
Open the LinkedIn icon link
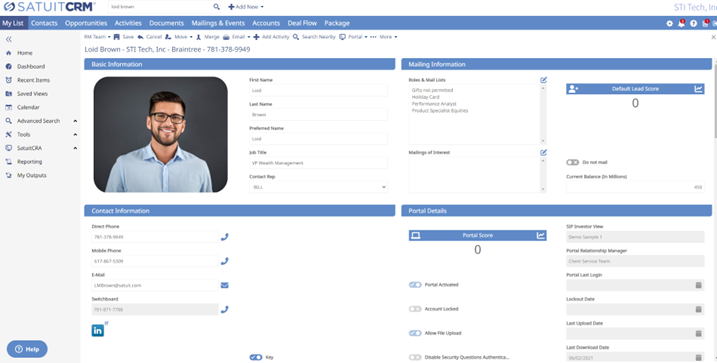(98, 330)
